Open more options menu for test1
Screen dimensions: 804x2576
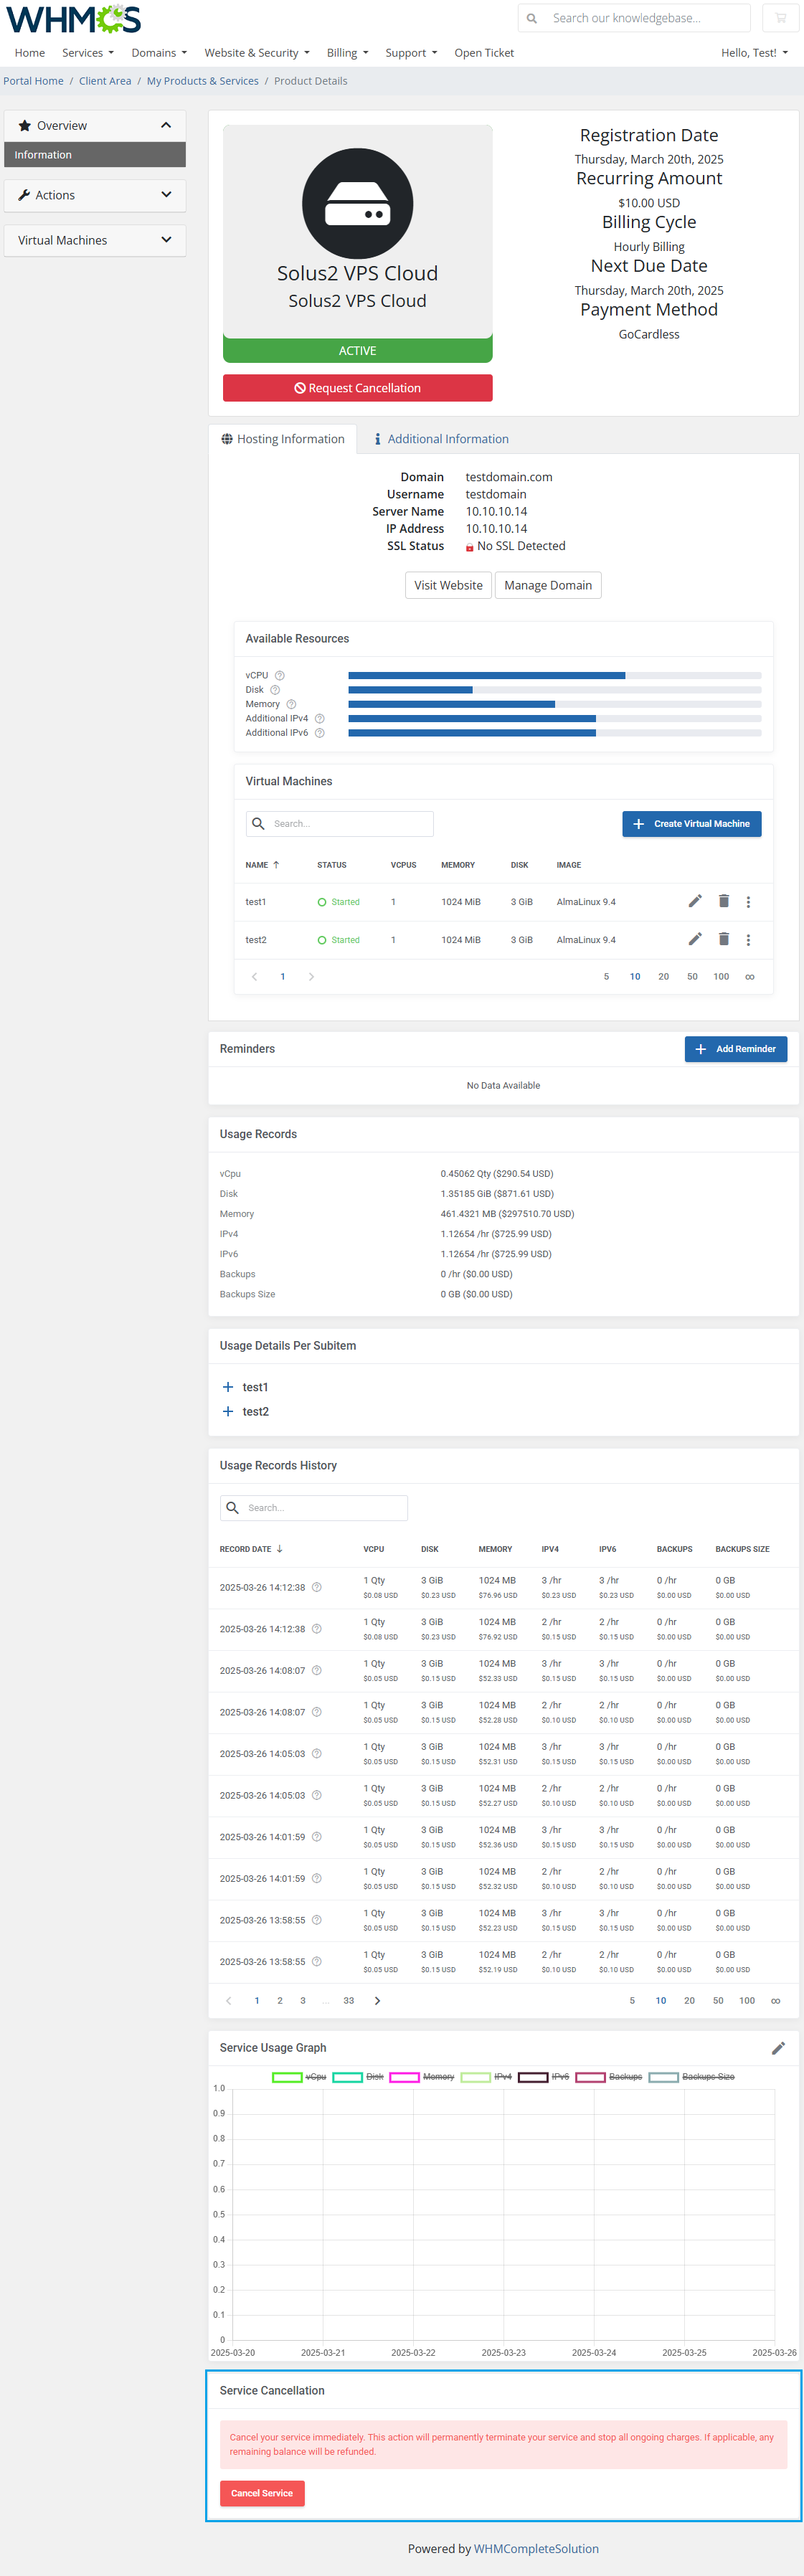pyautogui.click(x=748, y=902)
